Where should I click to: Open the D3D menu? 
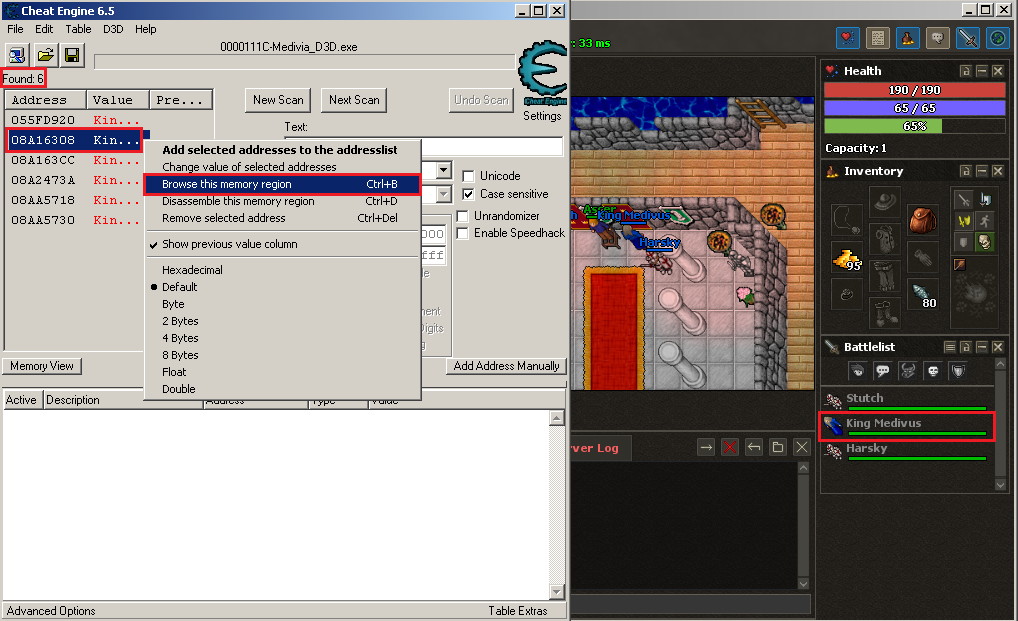point(113,29)
